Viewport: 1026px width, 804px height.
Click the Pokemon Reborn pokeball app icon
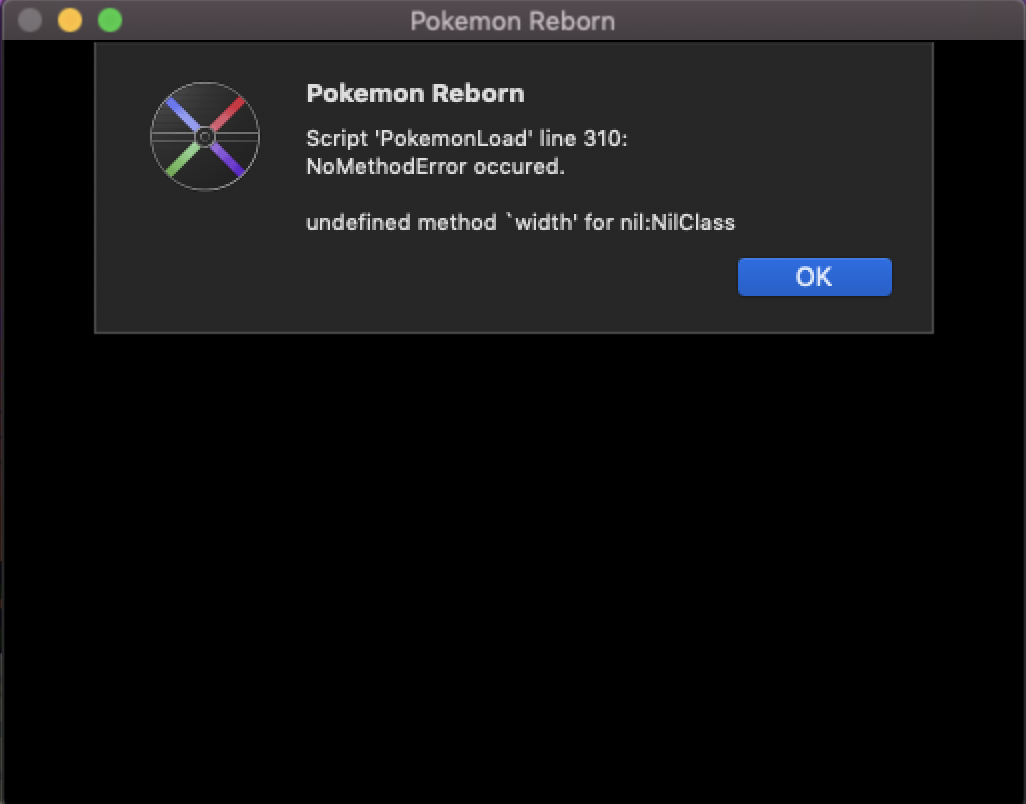205,136
